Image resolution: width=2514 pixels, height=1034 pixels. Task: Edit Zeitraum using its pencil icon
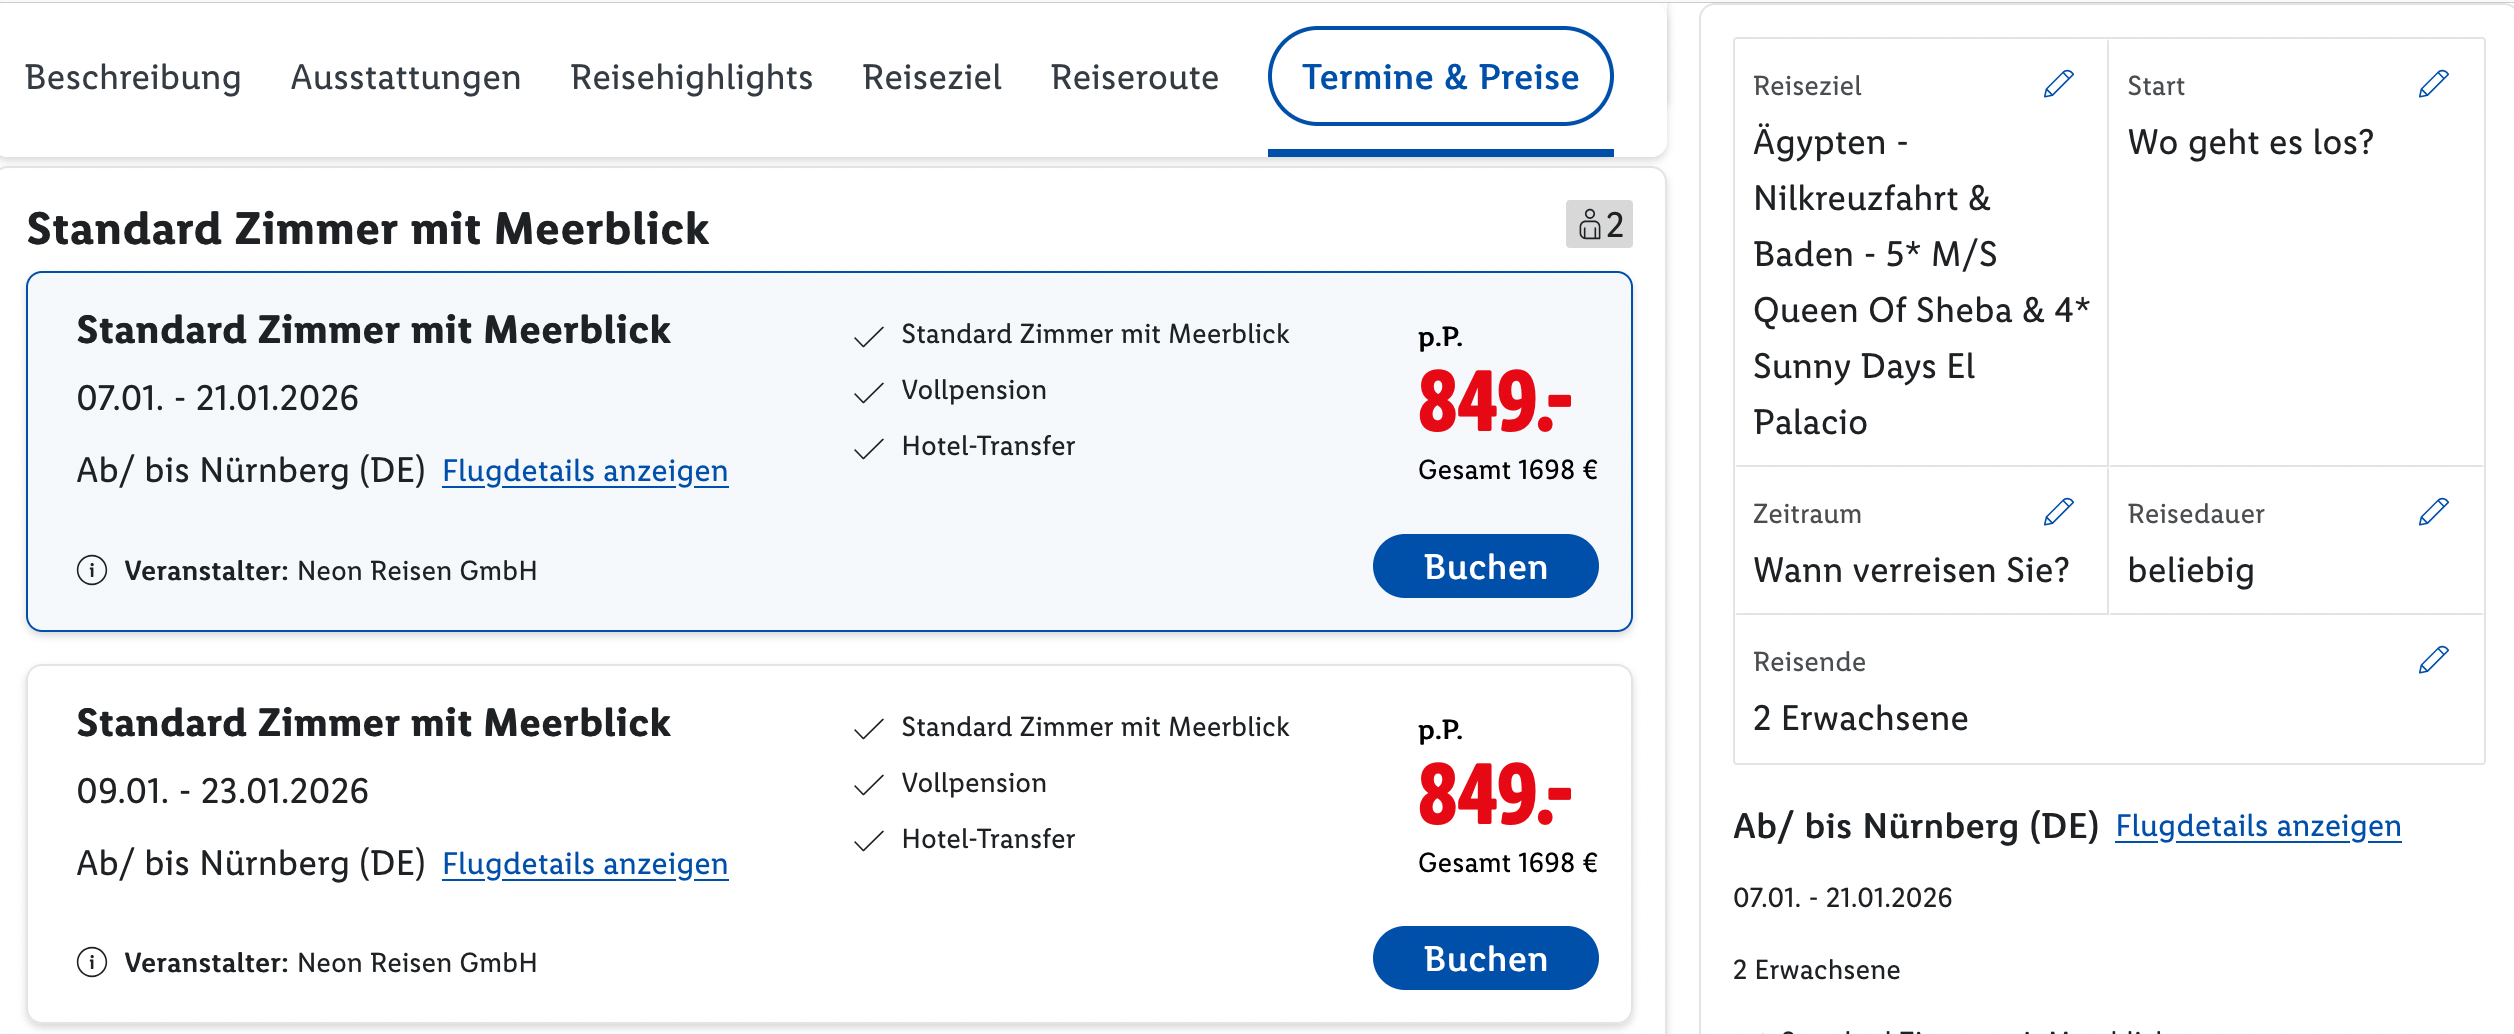[x=2058, y=512]
